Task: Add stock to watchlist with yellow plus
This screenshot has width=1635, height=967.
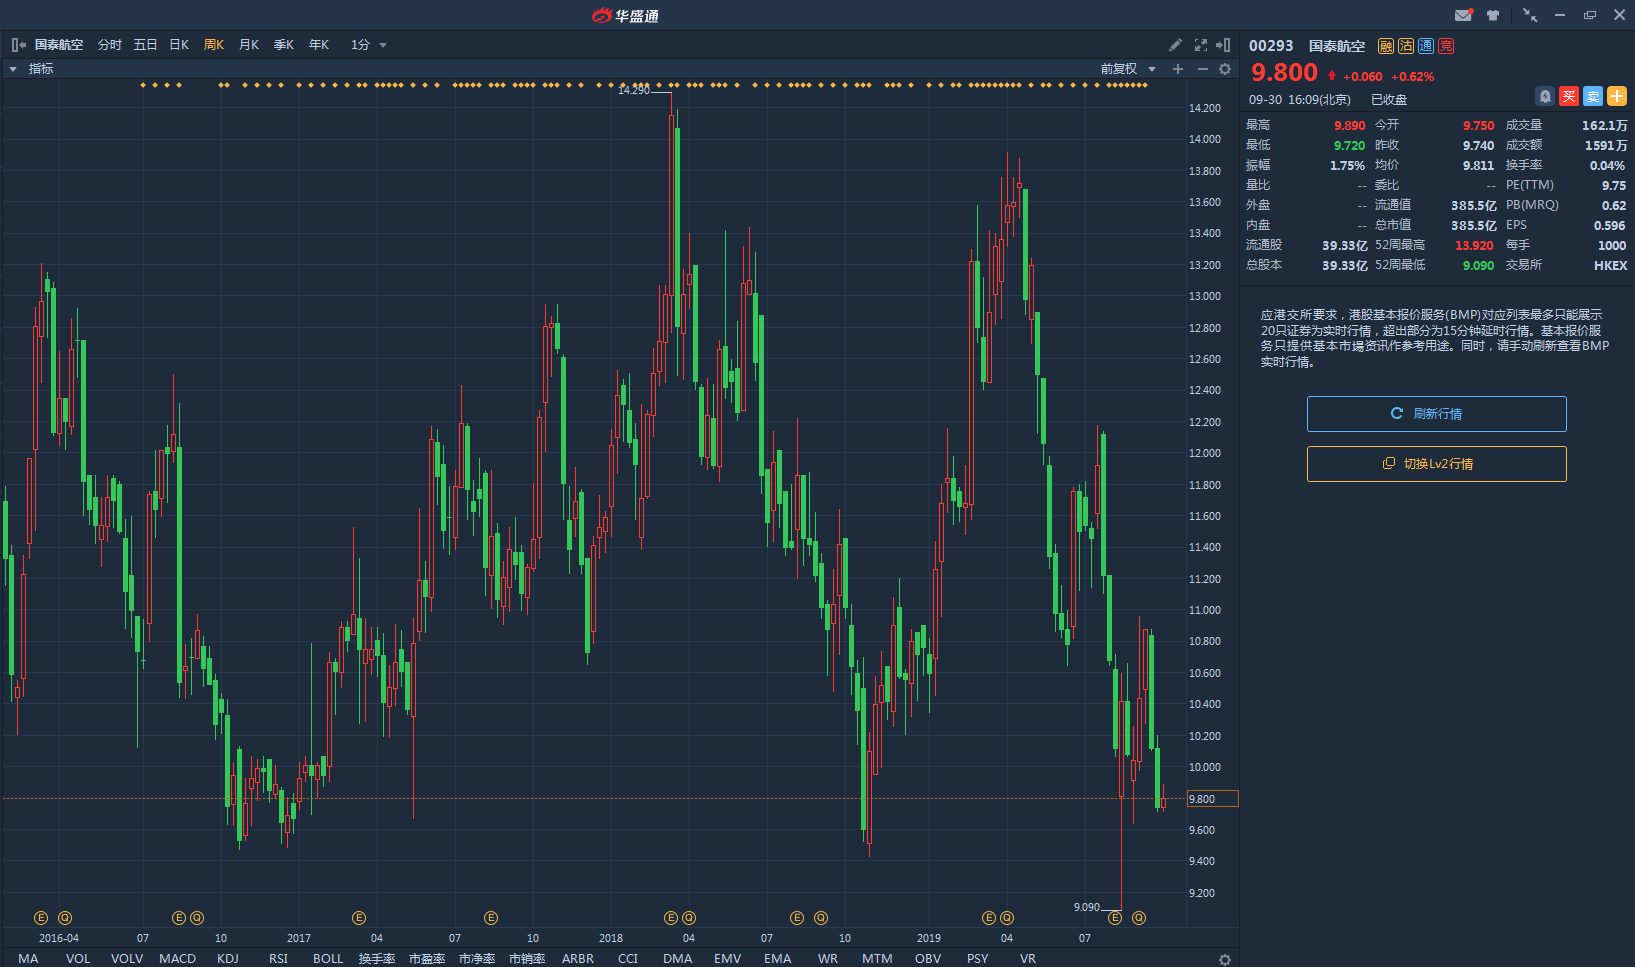Action: click(1617, 96)
